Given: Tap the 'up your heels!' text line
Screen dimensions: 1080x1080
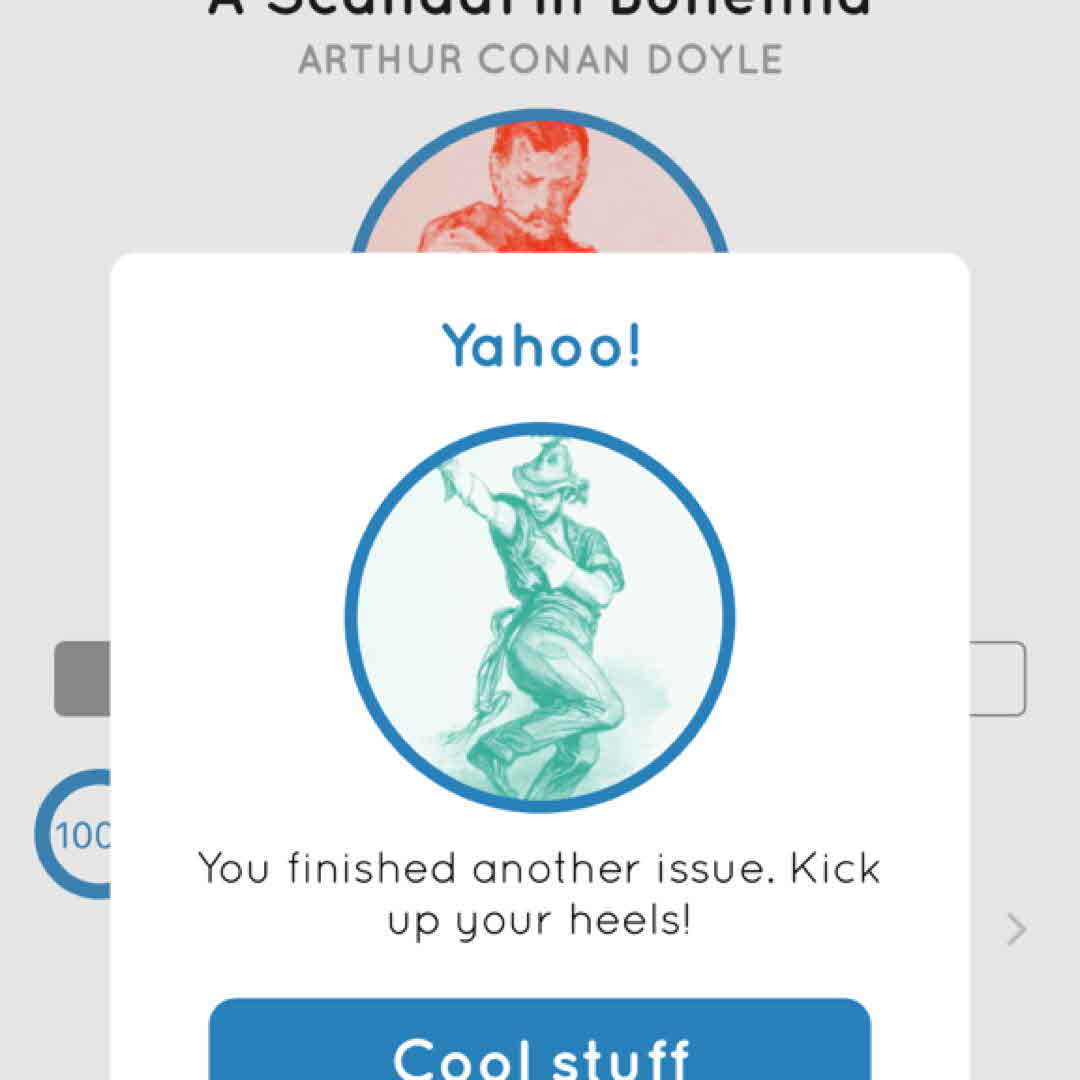Looking at the screenshot, I should (x=540, y=921).
